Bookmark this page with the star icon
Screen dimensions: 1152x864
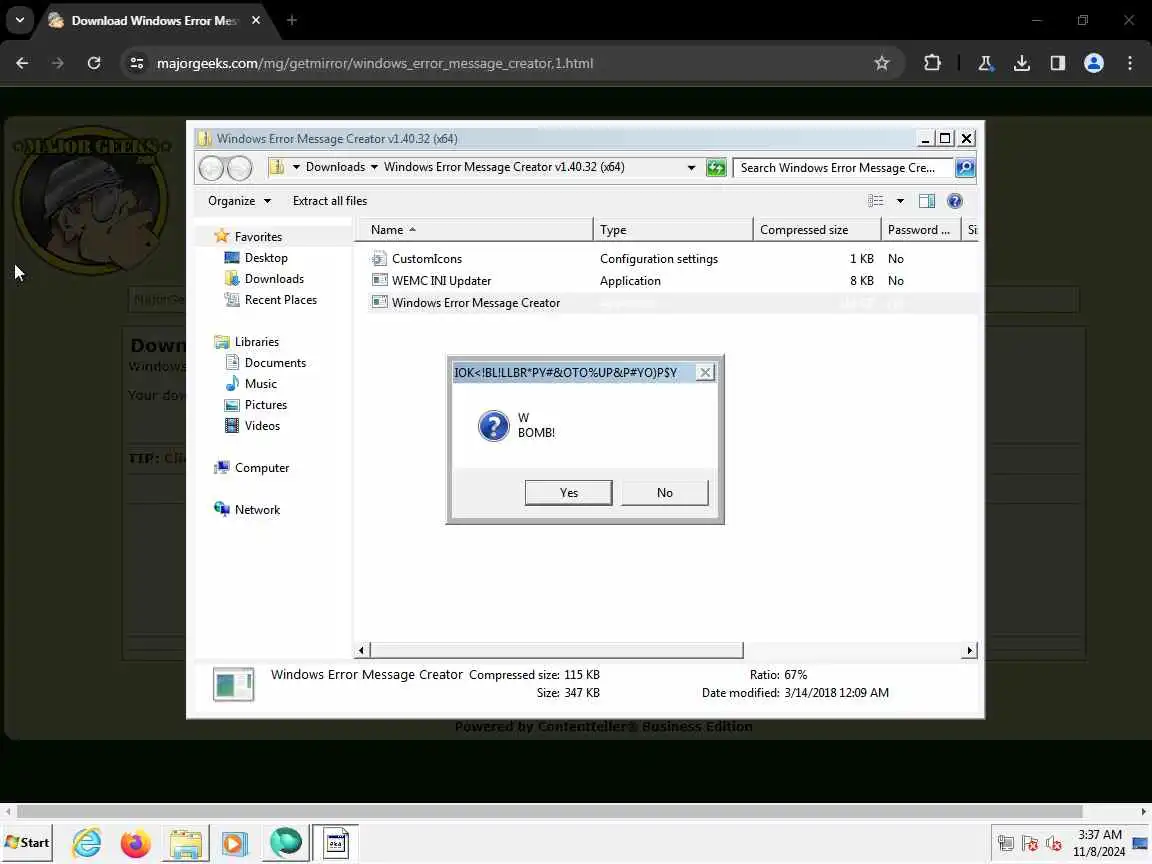tap(882, 63)
